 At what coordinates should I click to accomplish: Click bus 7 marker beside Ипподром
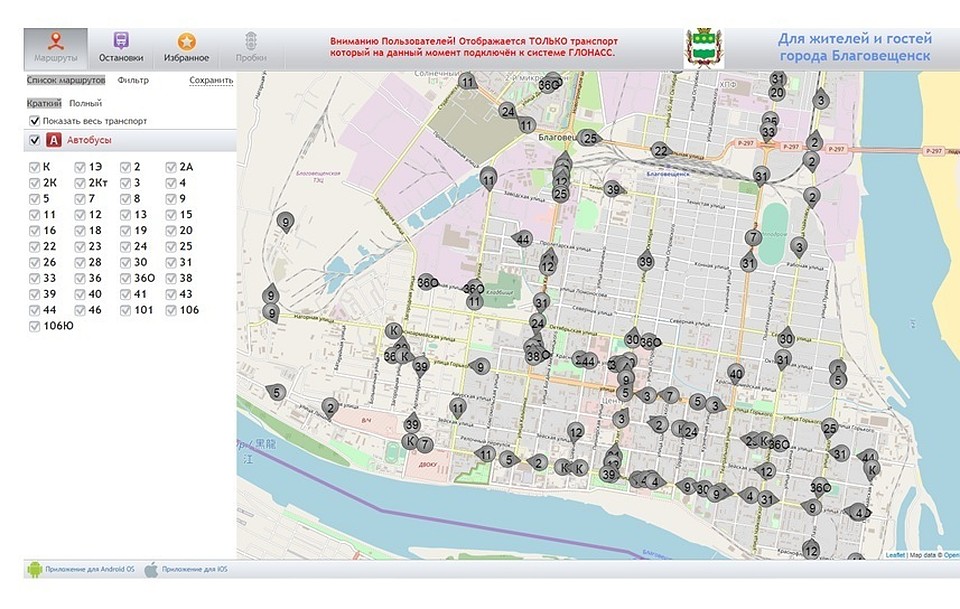pyautogui.click(x=753, y=237)
